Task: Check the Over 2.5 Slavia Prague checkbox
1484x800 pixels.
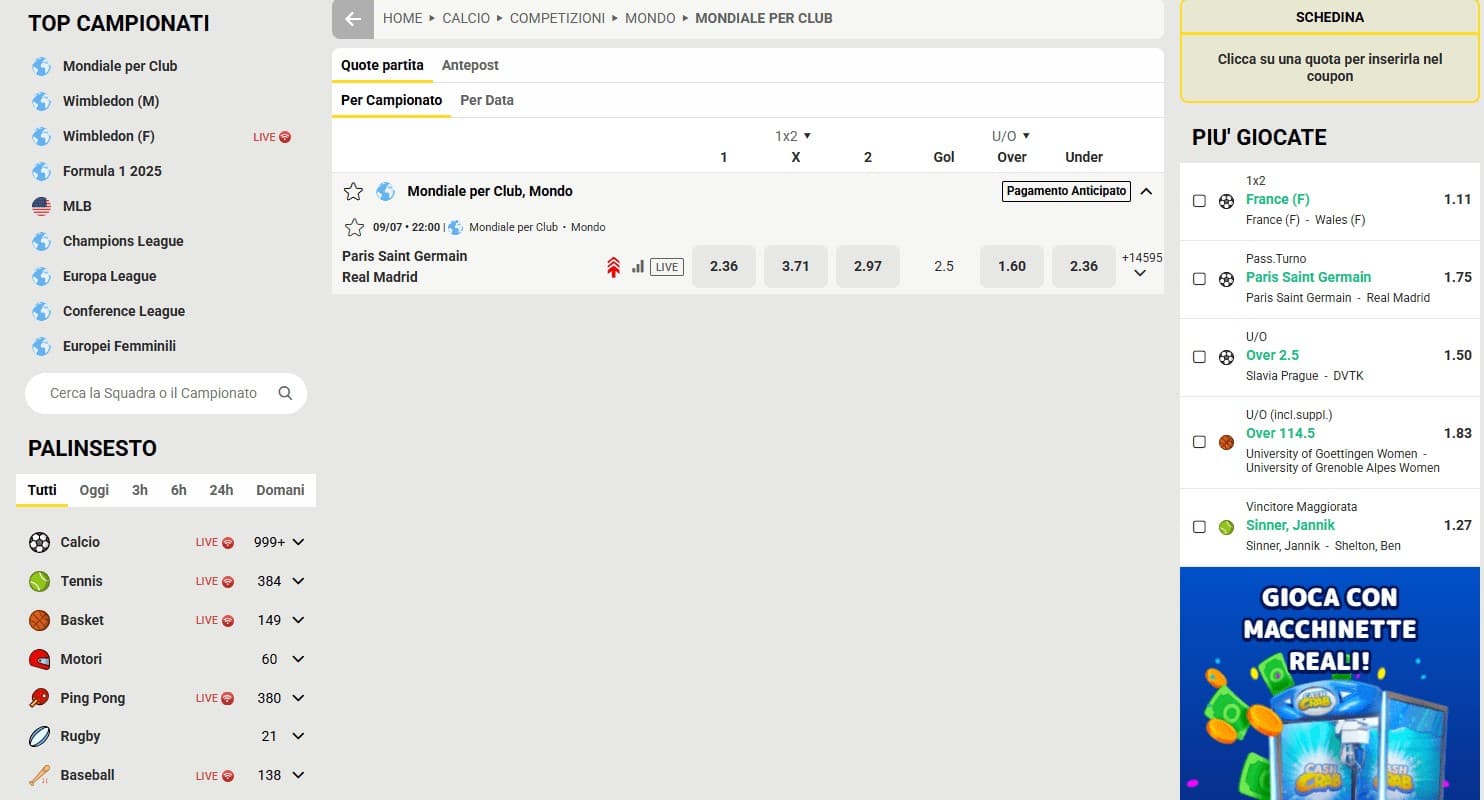Action: point(1200,357)
